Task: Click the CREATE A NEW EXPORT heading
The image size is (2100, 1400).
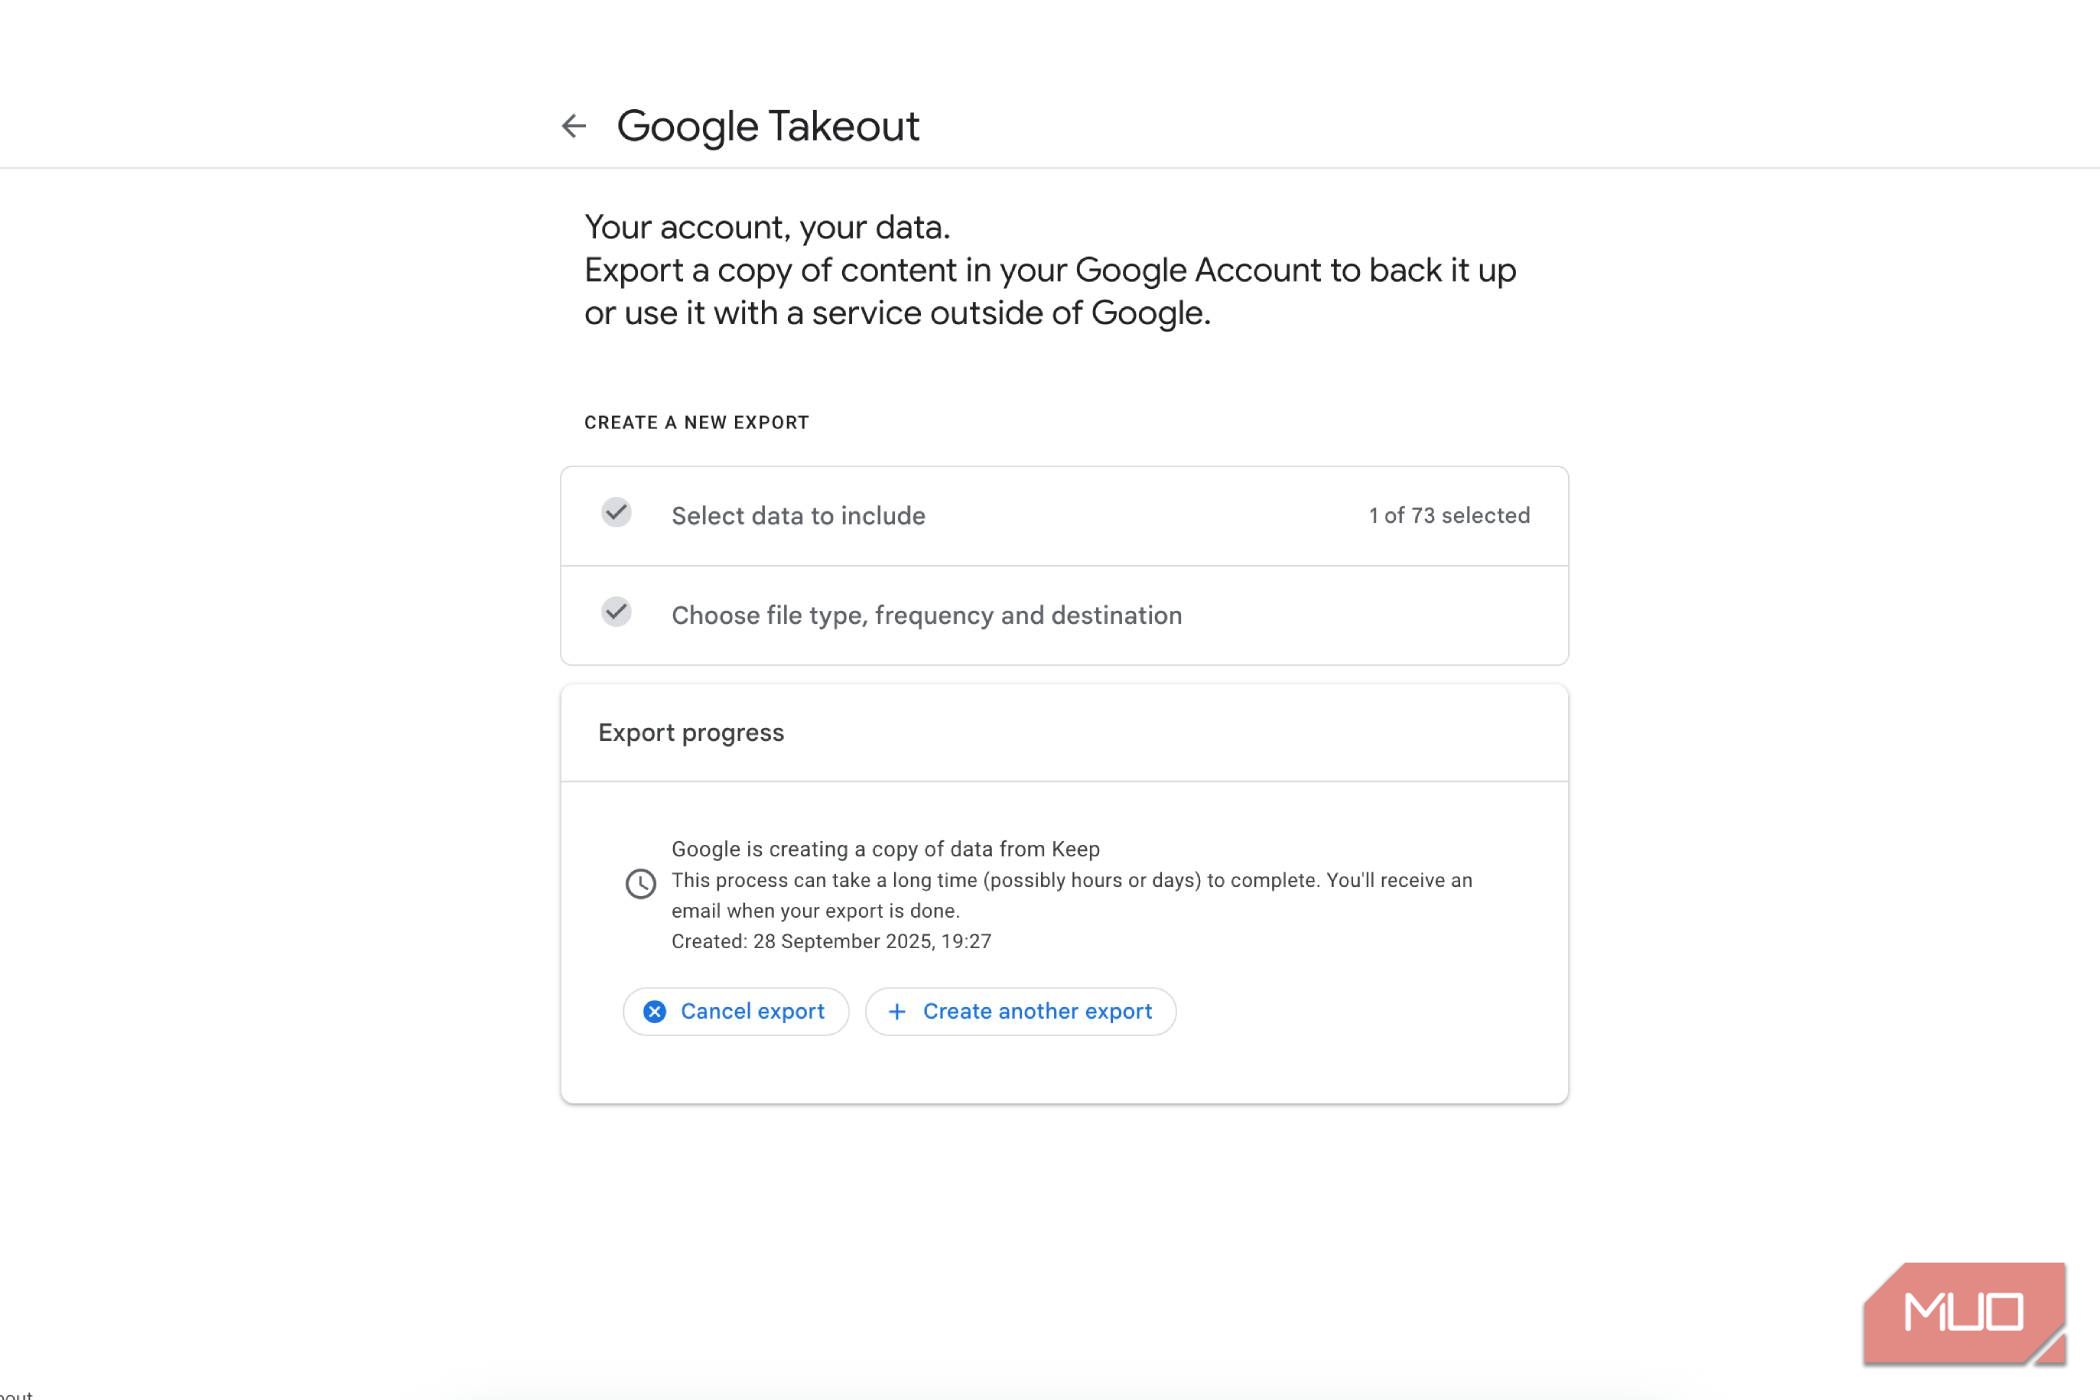Action: click(x=696, y=423)
